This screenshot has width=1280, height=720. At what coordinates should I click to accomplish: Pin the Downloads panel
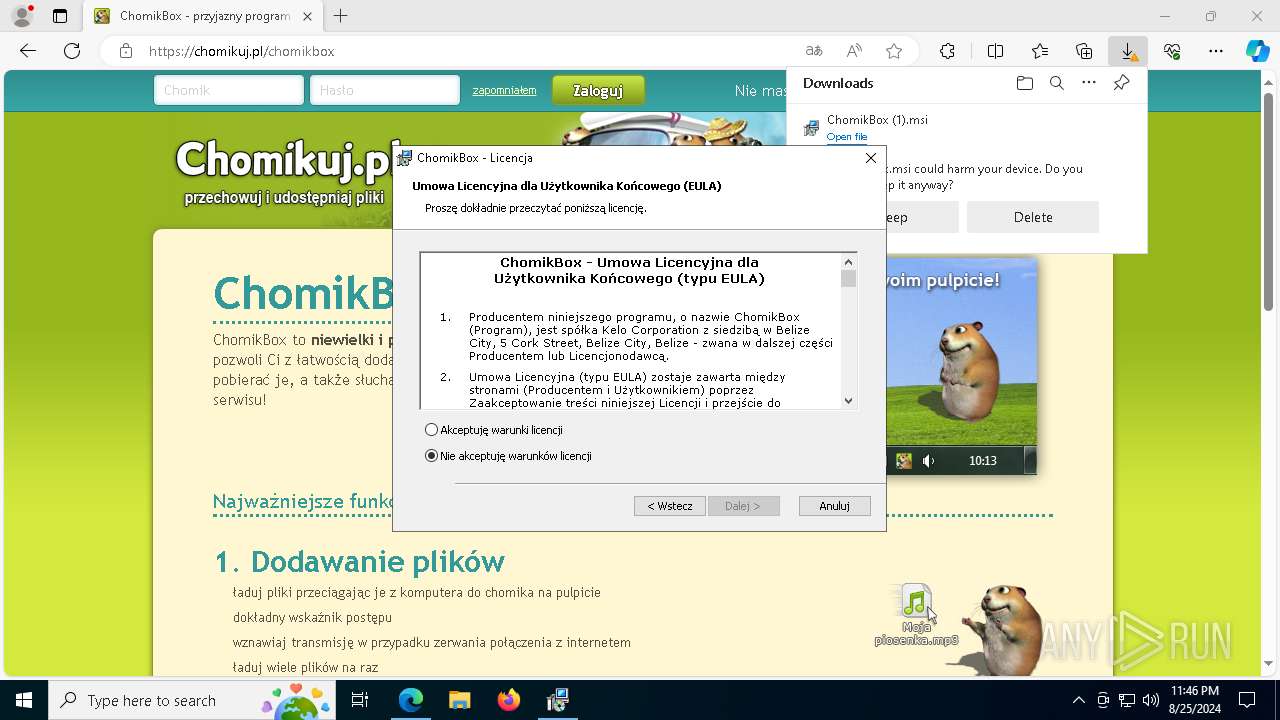[x=1122, y=83]
